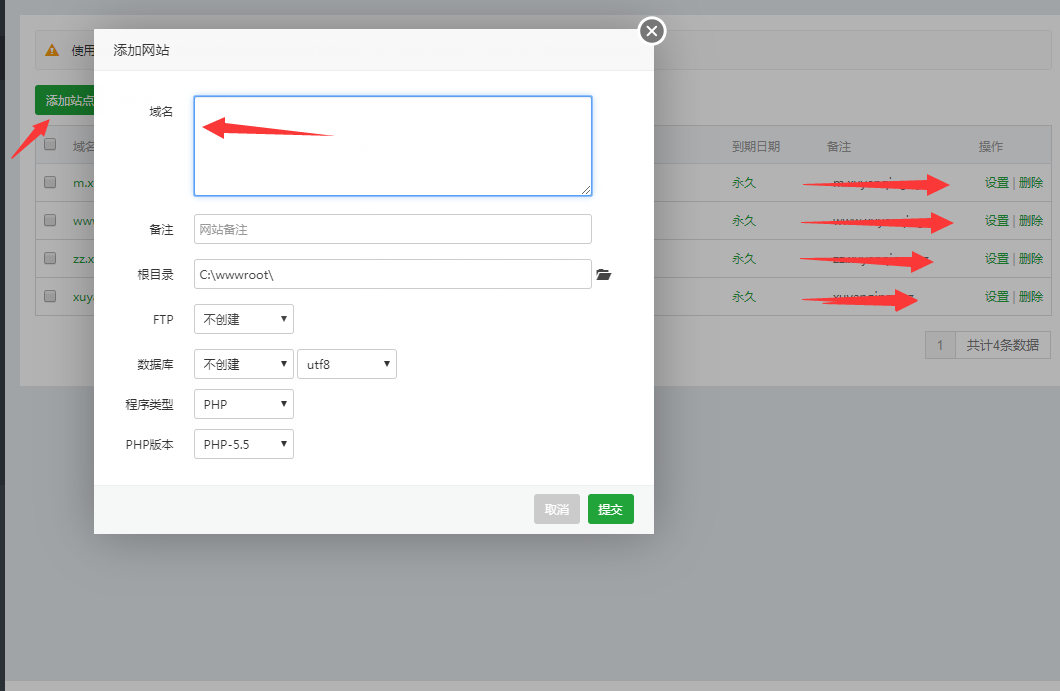Click 删除 for the third site row
The image size is (1060, 691).
click(x=1031, y=258)
